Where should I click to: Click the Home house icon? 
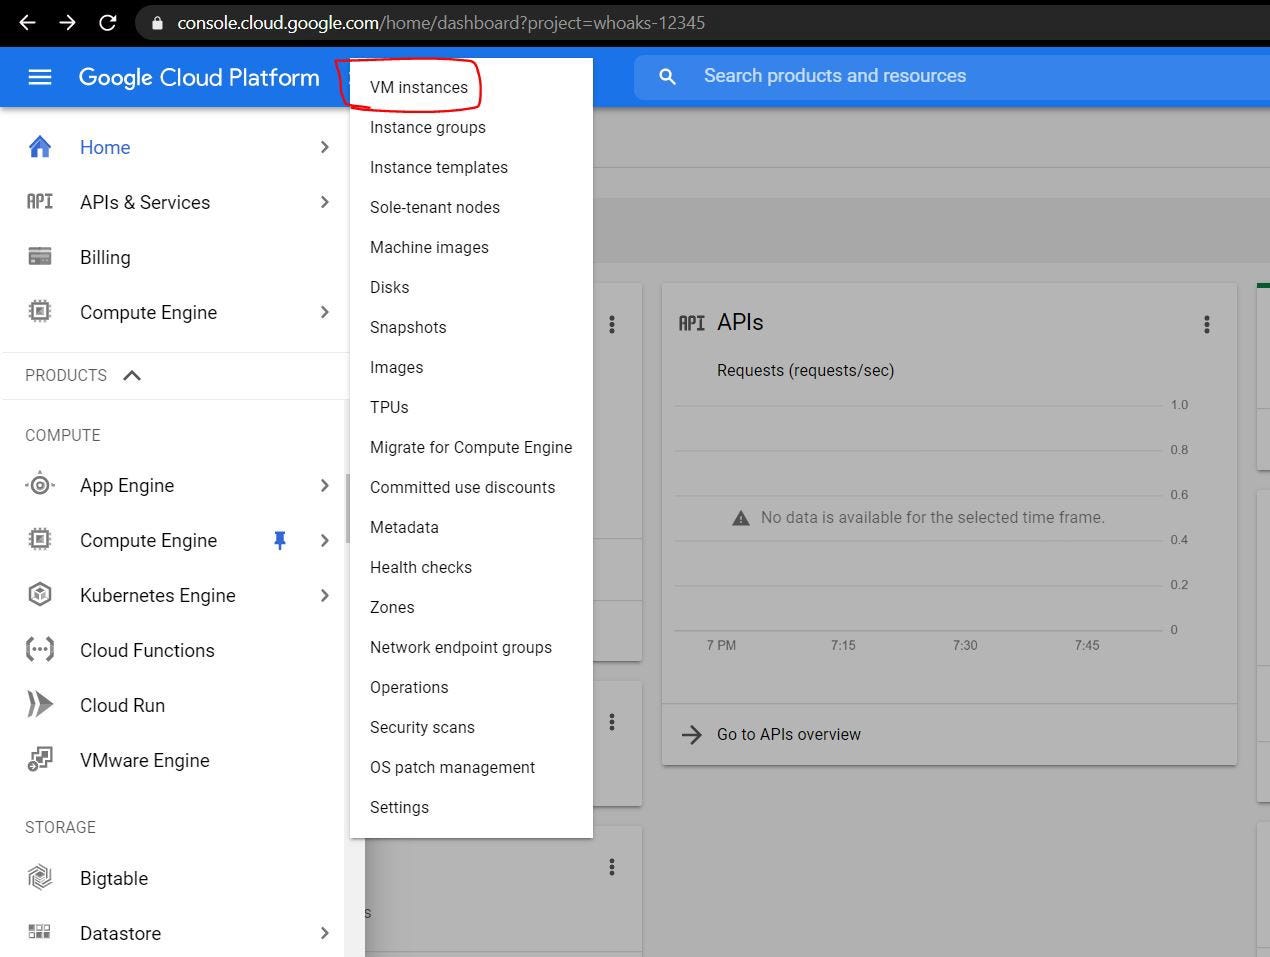point(40,147)
